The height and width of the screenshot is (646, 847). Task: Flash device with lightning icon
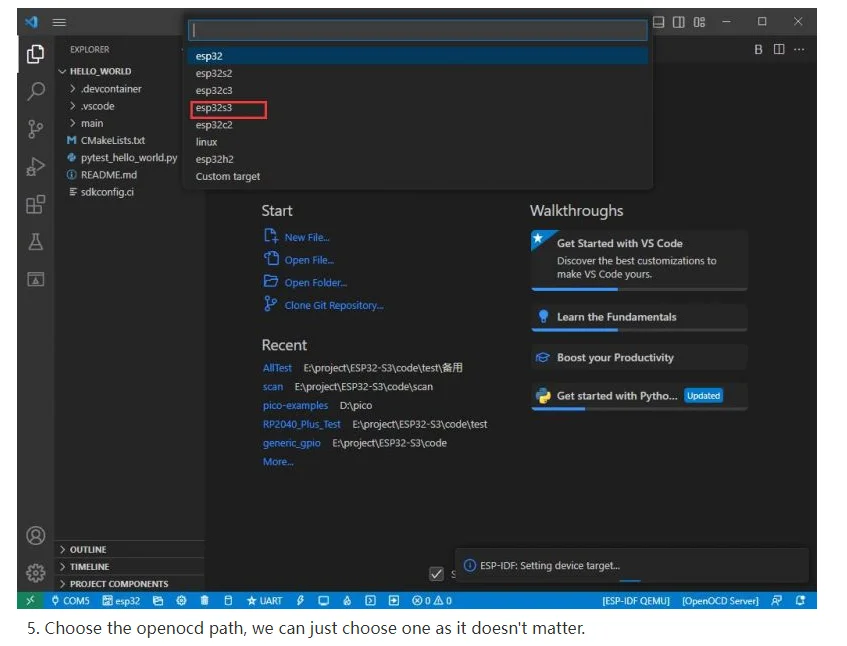pyautogui.click(x=300, y=601)
